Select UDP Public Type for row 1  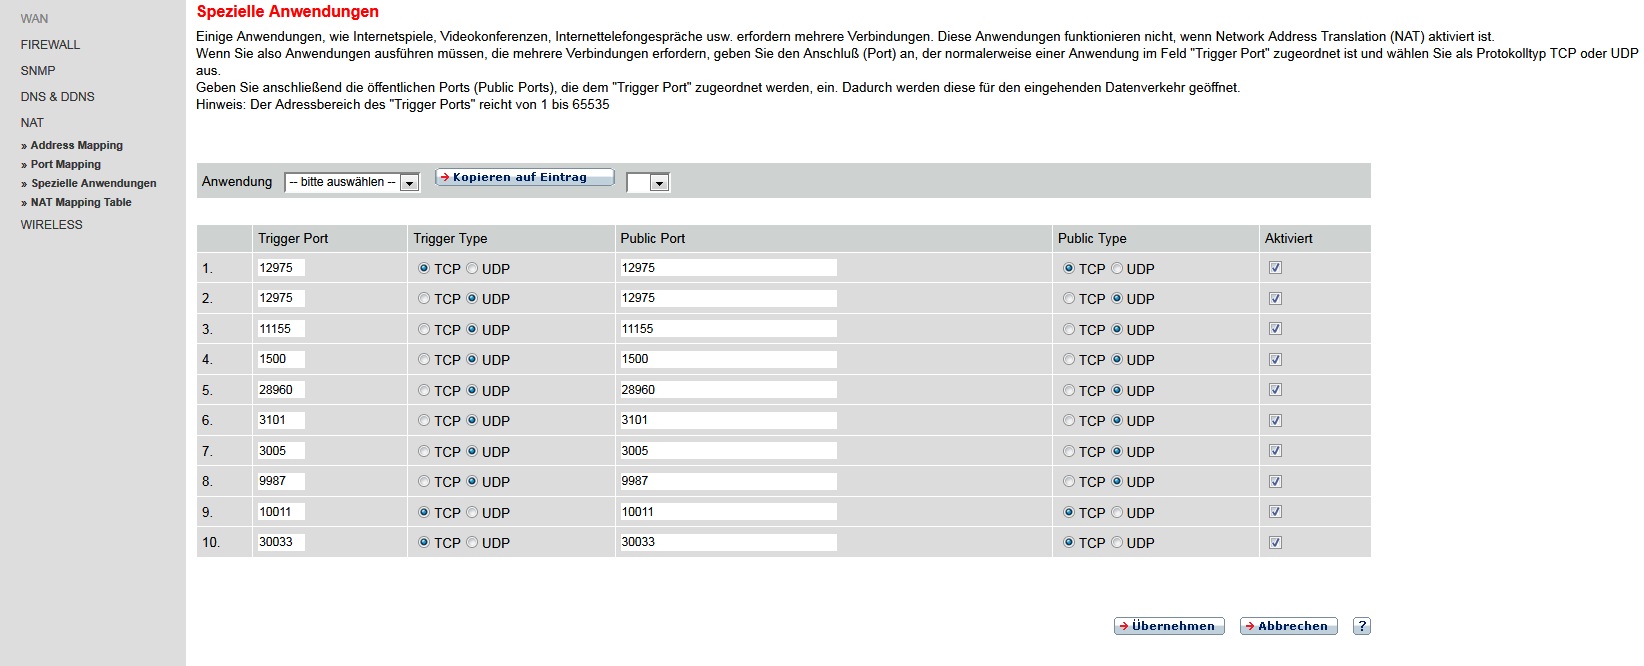[x=1117, y=268]
